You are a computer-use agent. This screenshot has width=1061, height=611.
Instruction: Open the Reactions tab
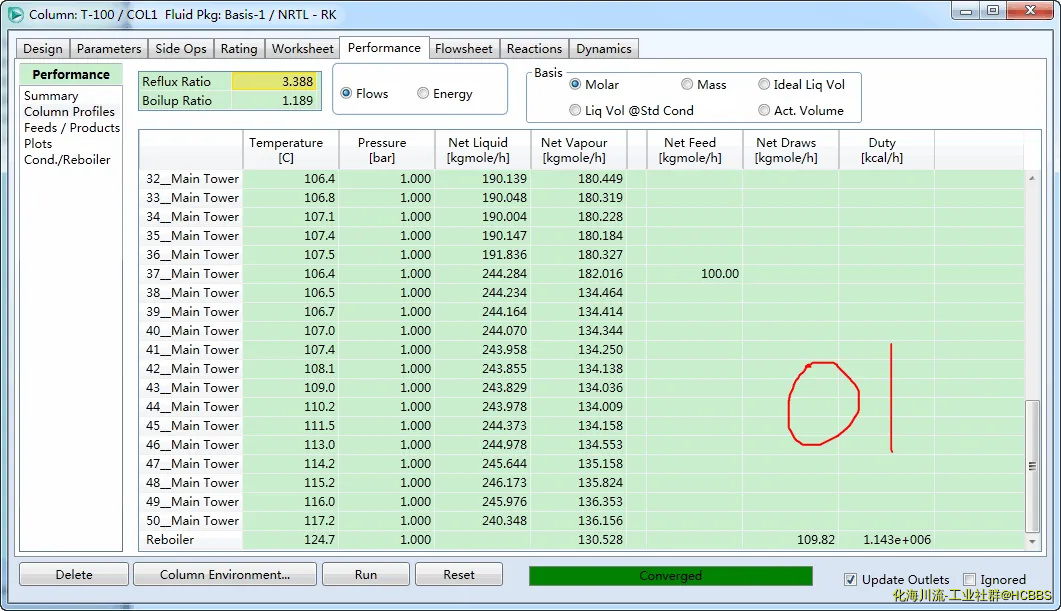click(534, 49)
